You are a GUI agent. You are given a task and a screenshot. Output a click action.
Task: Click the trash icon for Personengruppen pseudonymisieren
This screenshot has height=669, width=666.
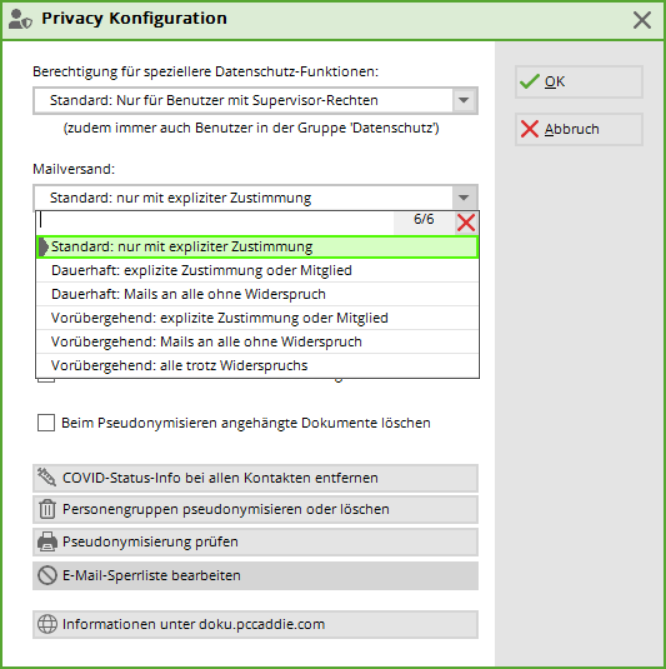[x=47, y=509]
